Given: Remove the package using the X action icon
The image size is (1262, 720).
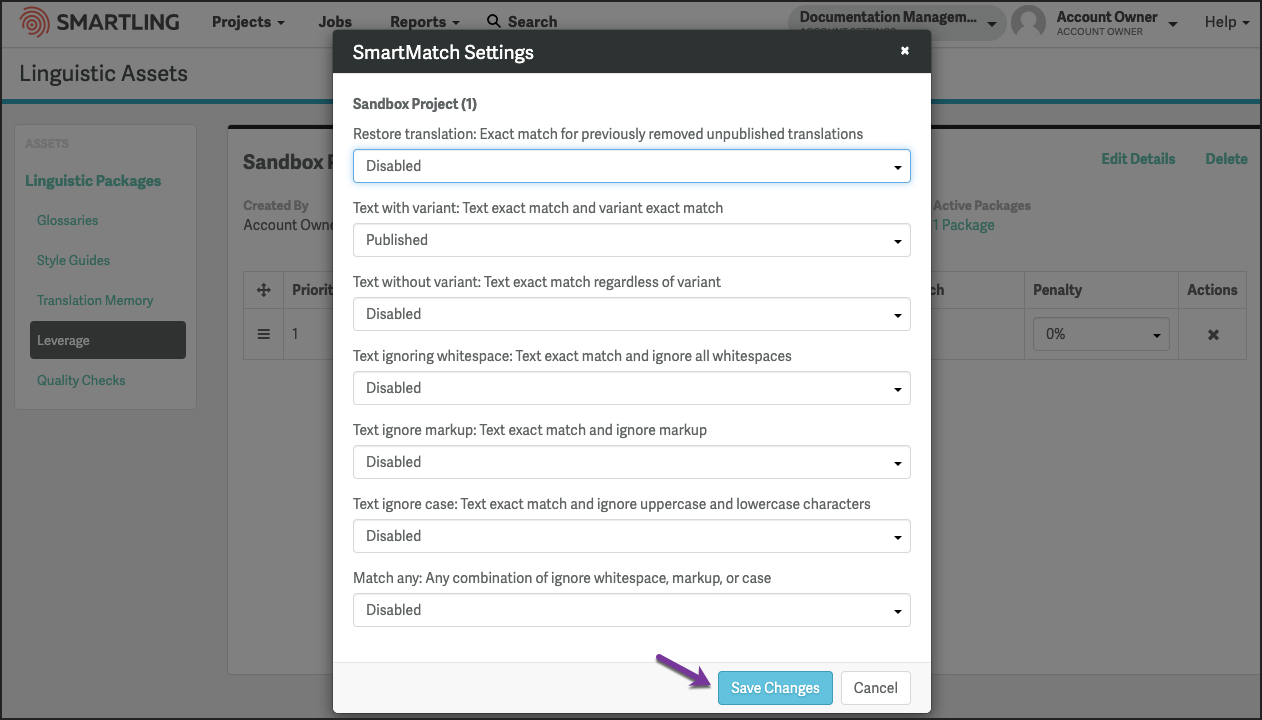Looking at the screenshot, I should 1213,335.
